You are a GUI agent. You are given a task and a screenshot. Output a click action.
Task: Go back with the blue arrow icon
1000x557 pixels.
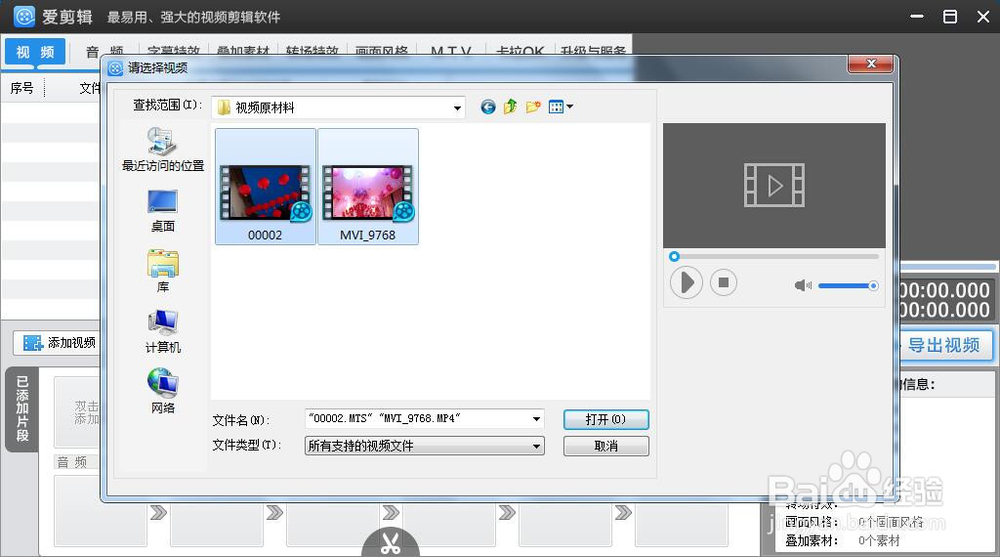pyautogui.click(x=488, y=107)
